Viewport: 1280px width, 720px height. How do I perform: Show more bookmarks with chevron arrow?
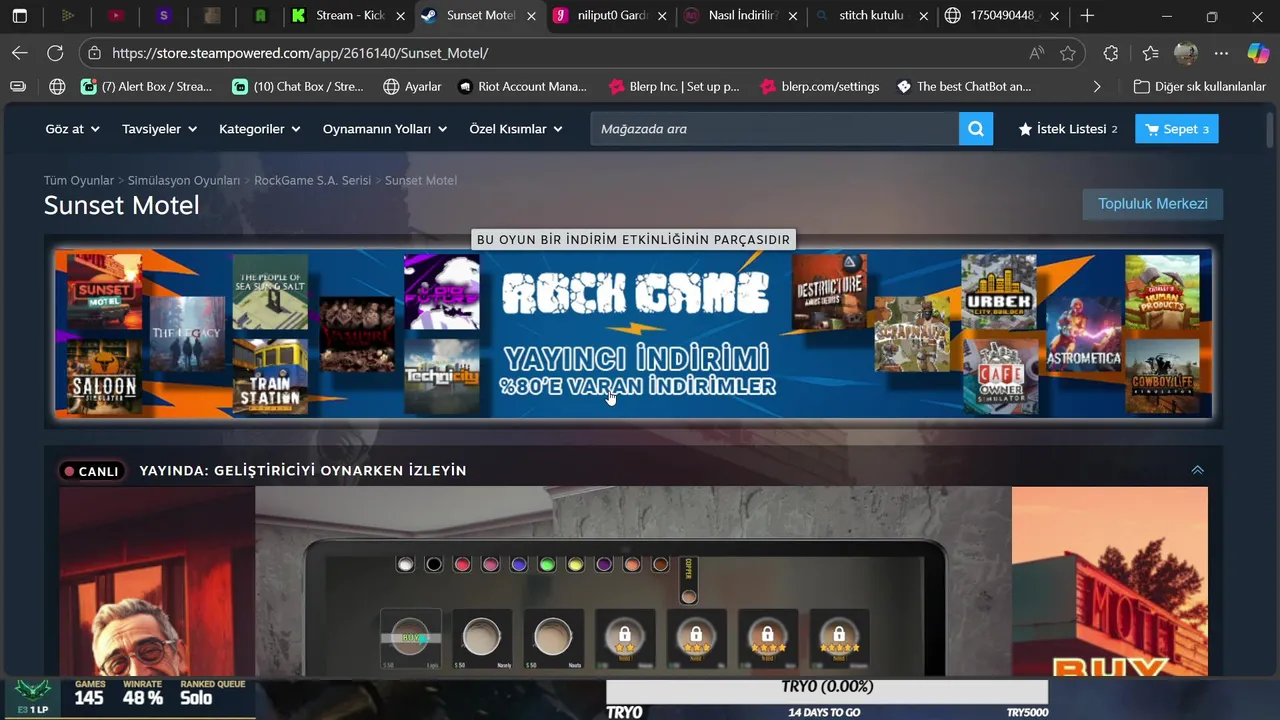[1097, 87]
